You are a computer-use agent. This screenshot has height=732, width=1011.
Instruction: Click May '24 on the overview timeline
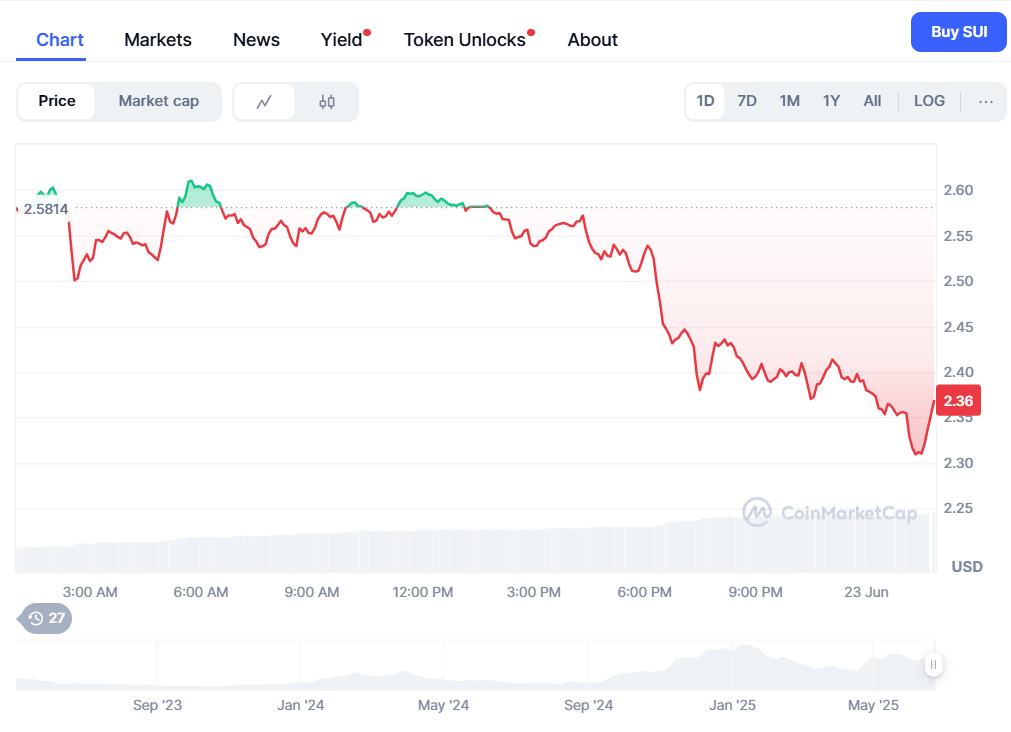coord(443,705)
